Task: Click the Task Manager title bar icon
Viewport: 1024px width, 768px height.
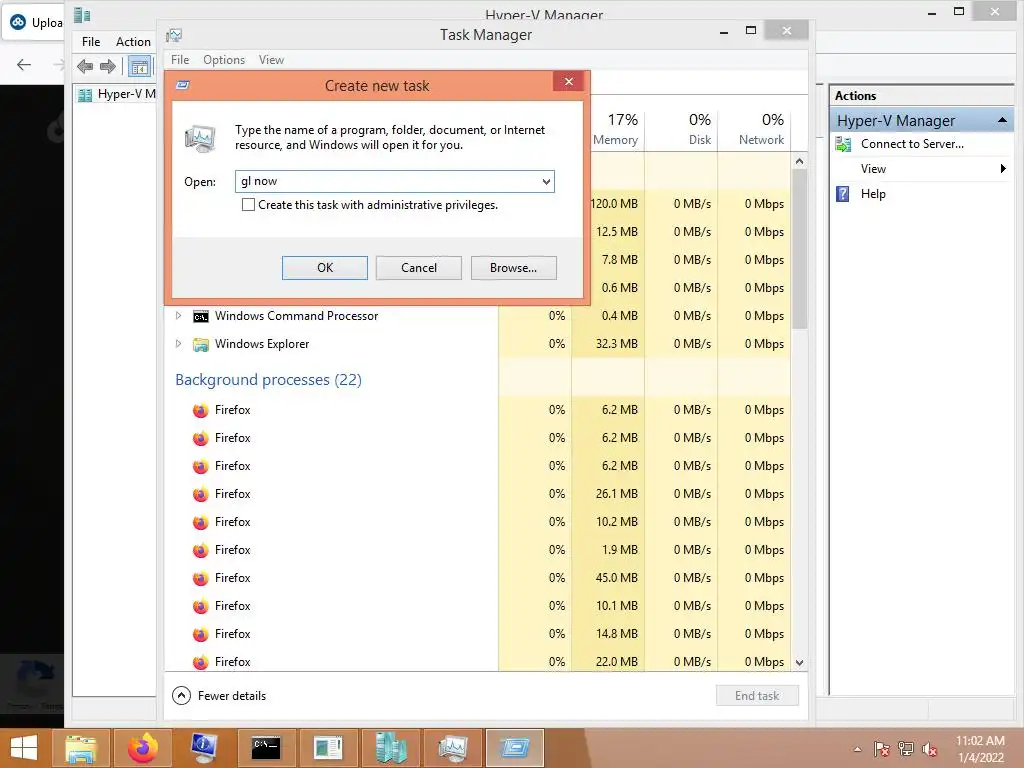Action: point(174,35)
